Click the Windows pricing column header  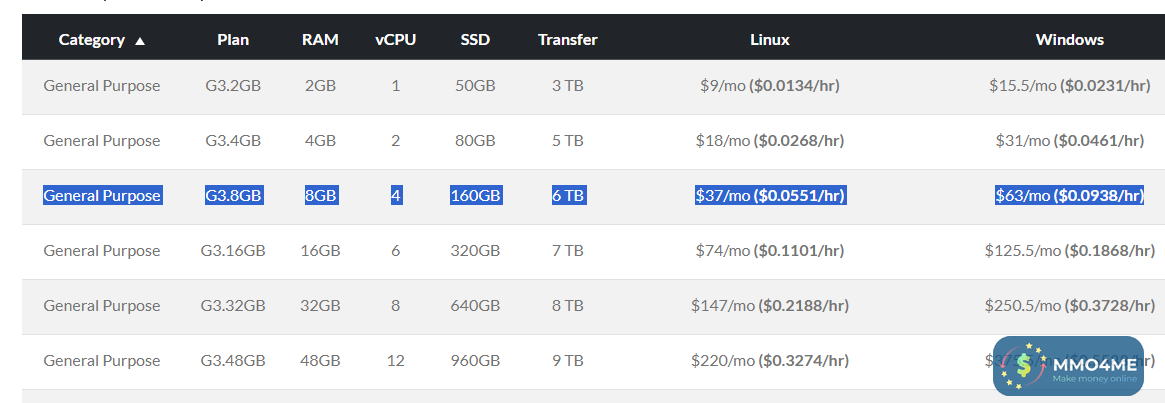coord(1069,40)
